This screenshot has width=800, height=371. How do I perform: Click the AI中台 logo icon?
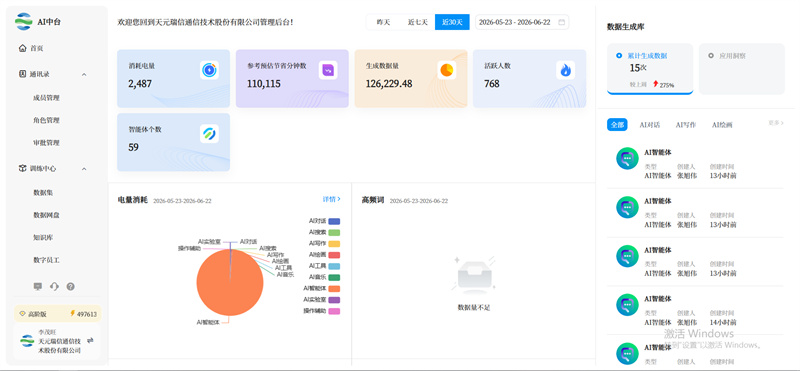pos(23,21)
